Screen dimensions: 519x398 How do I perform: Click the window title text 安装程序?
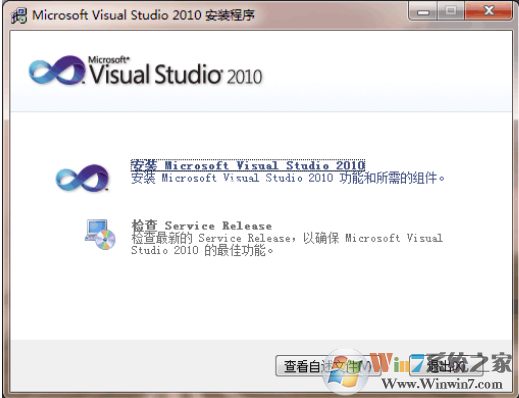pyautogui.click(x=230, y=15)
